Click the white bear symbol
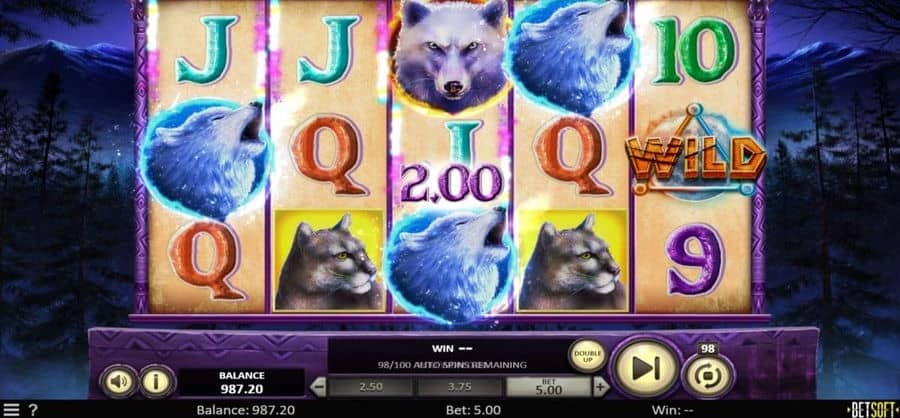The image size is (900, 418). pyautogui.click(x=449, y=55)
